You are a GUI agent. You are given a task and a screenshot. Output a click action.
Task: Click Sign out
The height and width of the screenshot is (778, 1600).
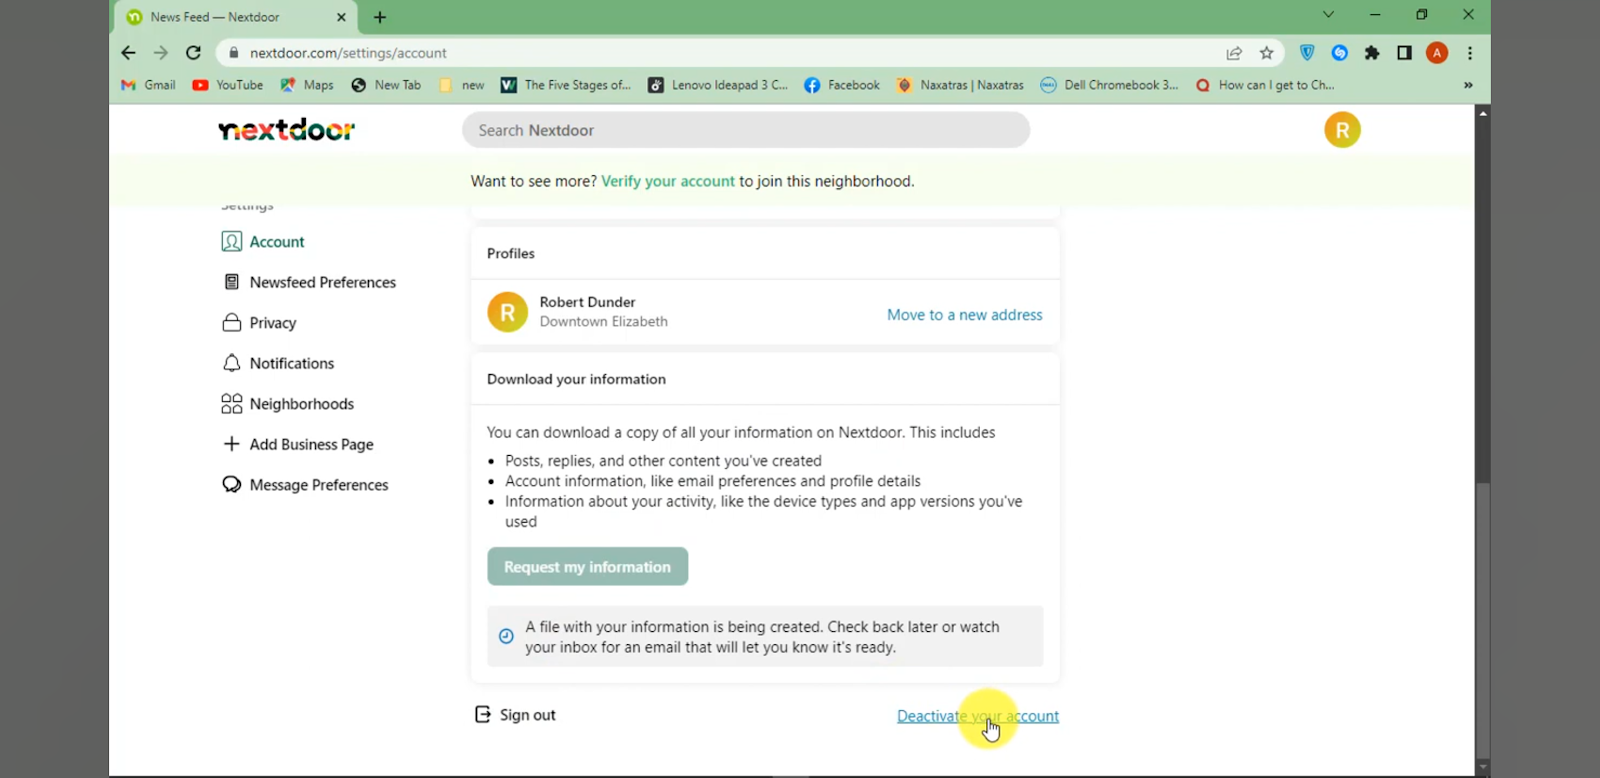coord(515,714)
